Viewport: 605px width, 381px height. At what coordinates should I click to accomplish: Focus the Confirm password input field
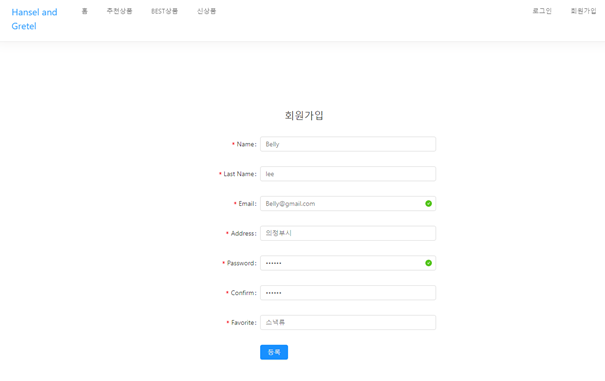click(x=348, y=293)
